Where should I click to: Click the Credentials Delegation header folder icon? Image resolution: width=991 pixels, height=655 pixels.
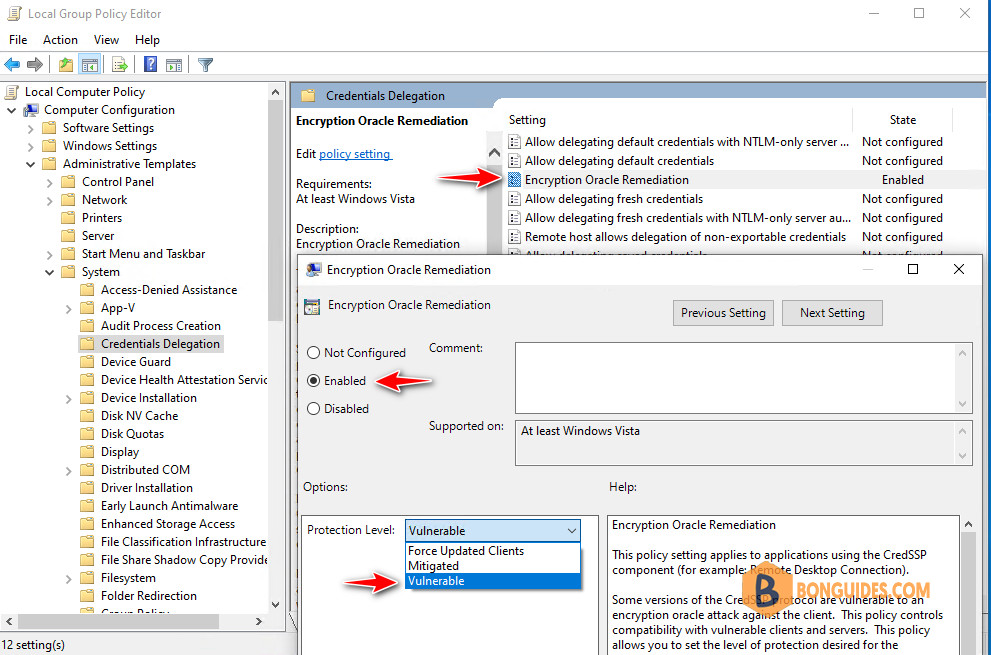pos(308,96)
